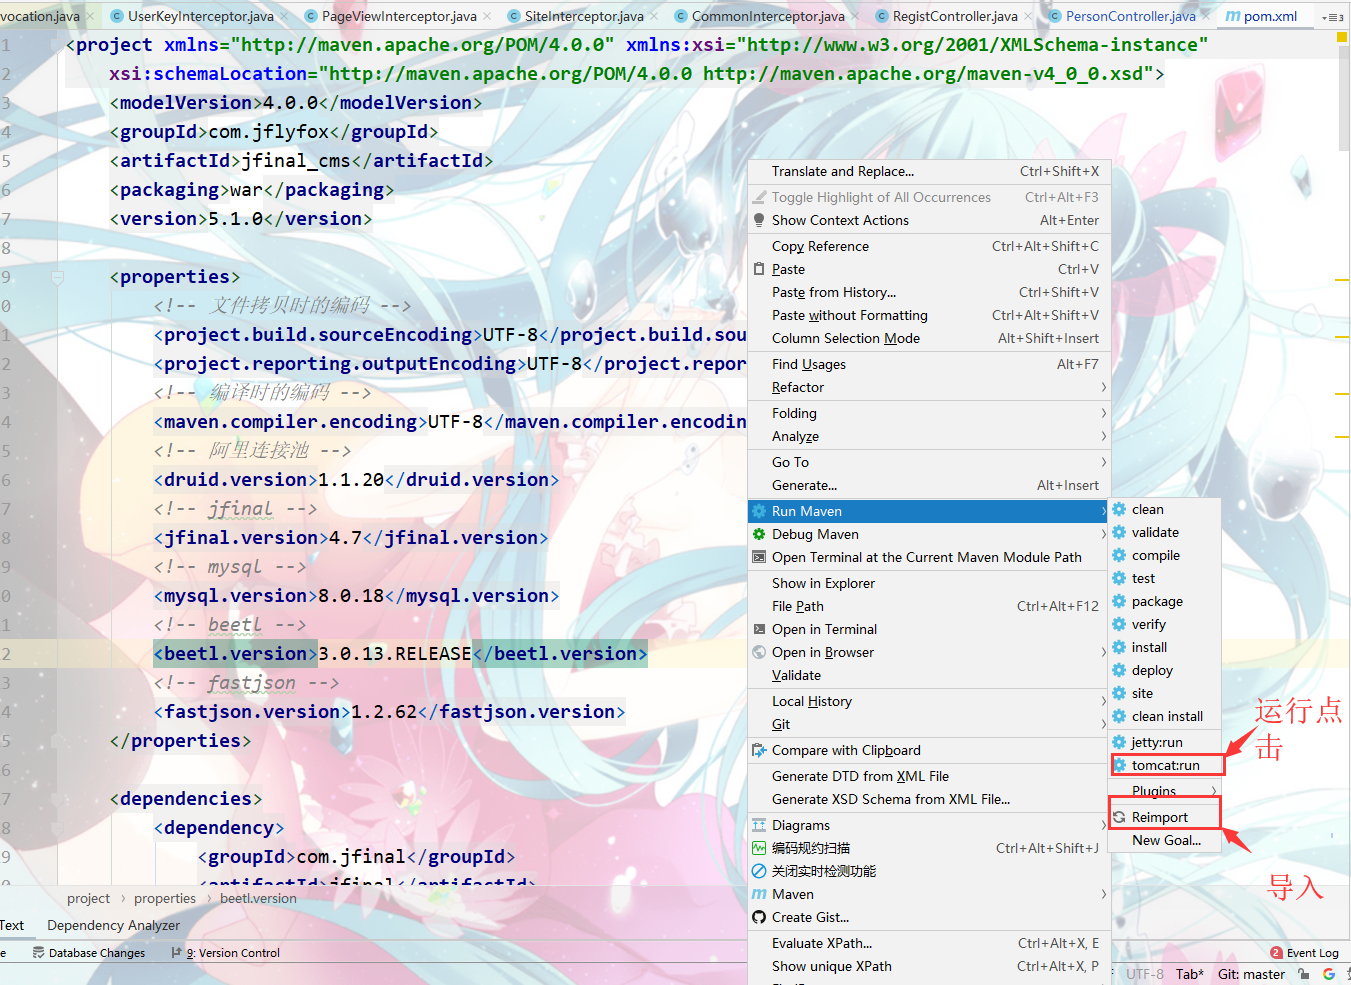
Task: Expand the Plugins submenu in Maven goals
Action: pyautogui.click(x=1165, y=791)
